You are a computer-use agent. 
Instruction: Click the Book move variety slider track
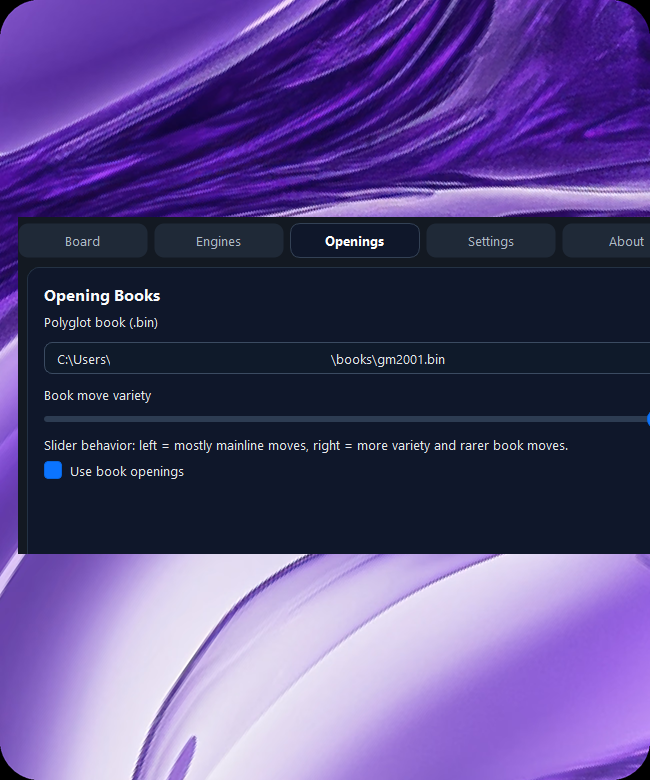(x=347, y=419)
